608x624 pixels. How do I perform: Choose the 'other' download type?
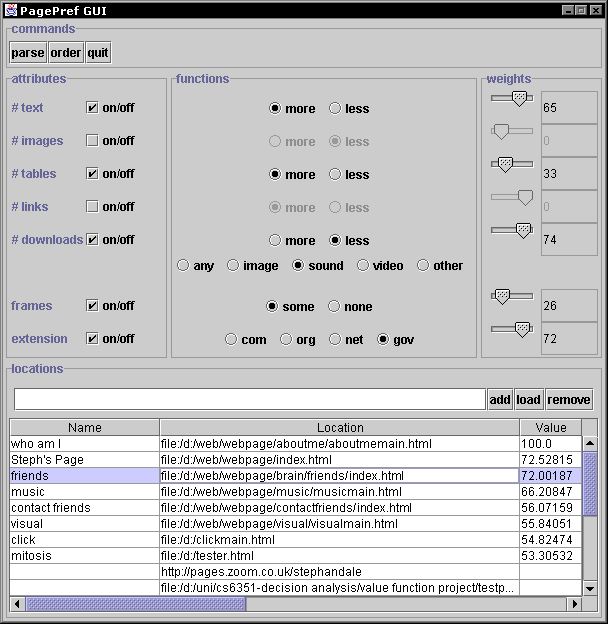pos(423,265)
